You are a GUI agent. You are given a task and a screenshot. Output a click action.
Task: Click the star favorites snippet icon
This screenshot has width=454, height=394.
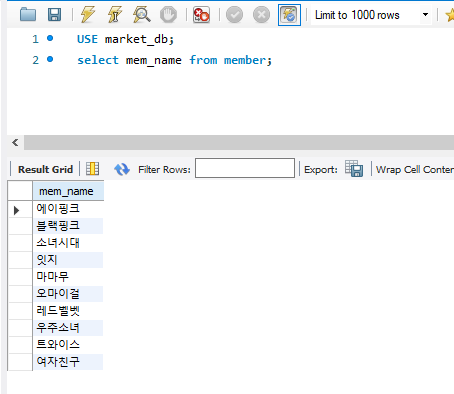pos(450,15)
